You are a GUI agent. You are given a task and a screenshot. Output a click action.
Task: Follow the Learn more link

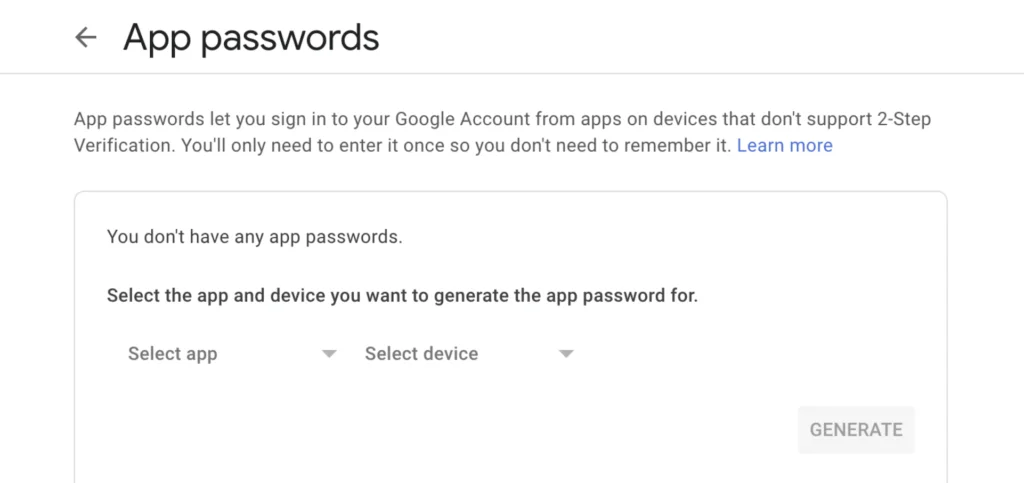click(x=784, y=145)
